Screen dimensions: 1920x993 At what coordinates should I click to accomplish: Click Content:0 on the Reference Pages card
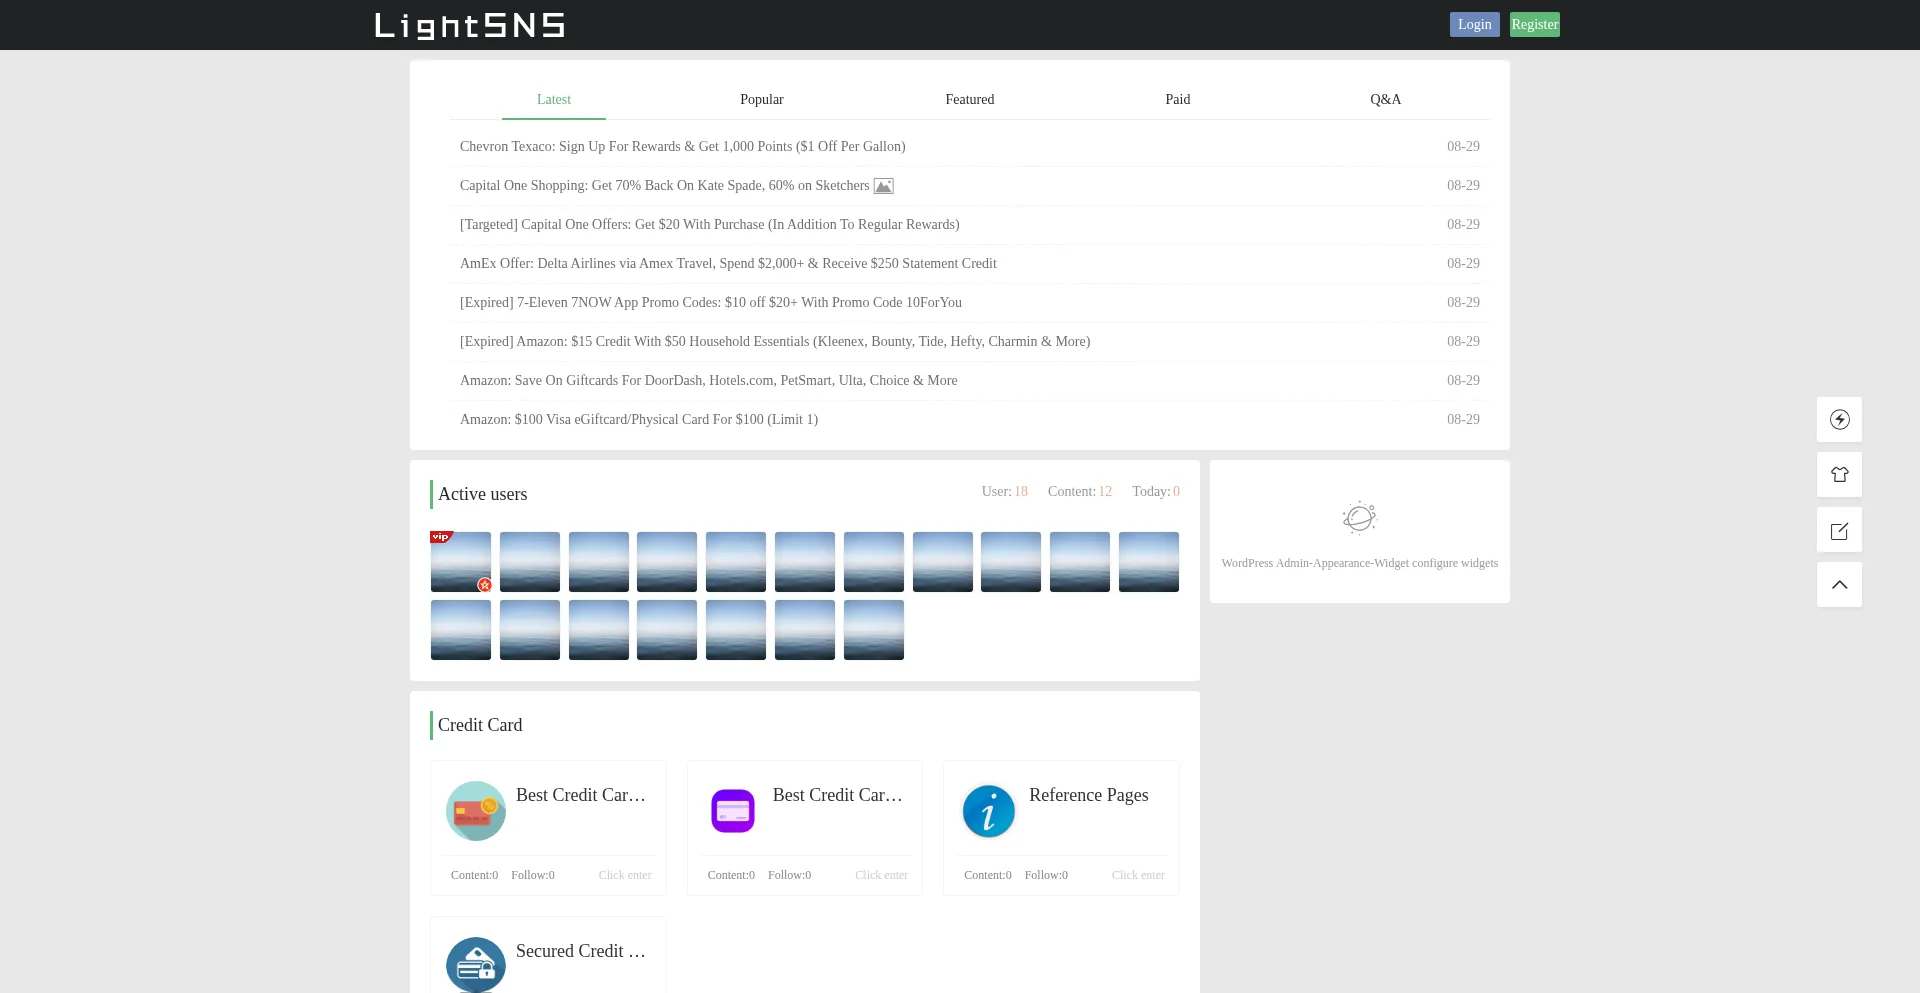click(988, 875)
